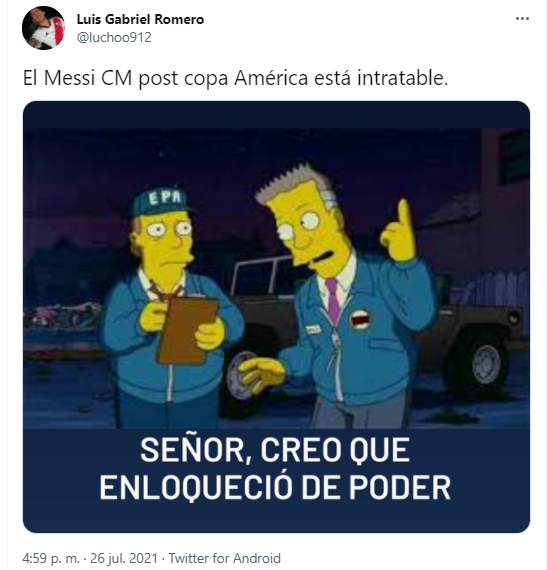Screen dimensions: 547x570
Task: Click the 26 jul. 2021 date
Action: [x=124, y=558]
